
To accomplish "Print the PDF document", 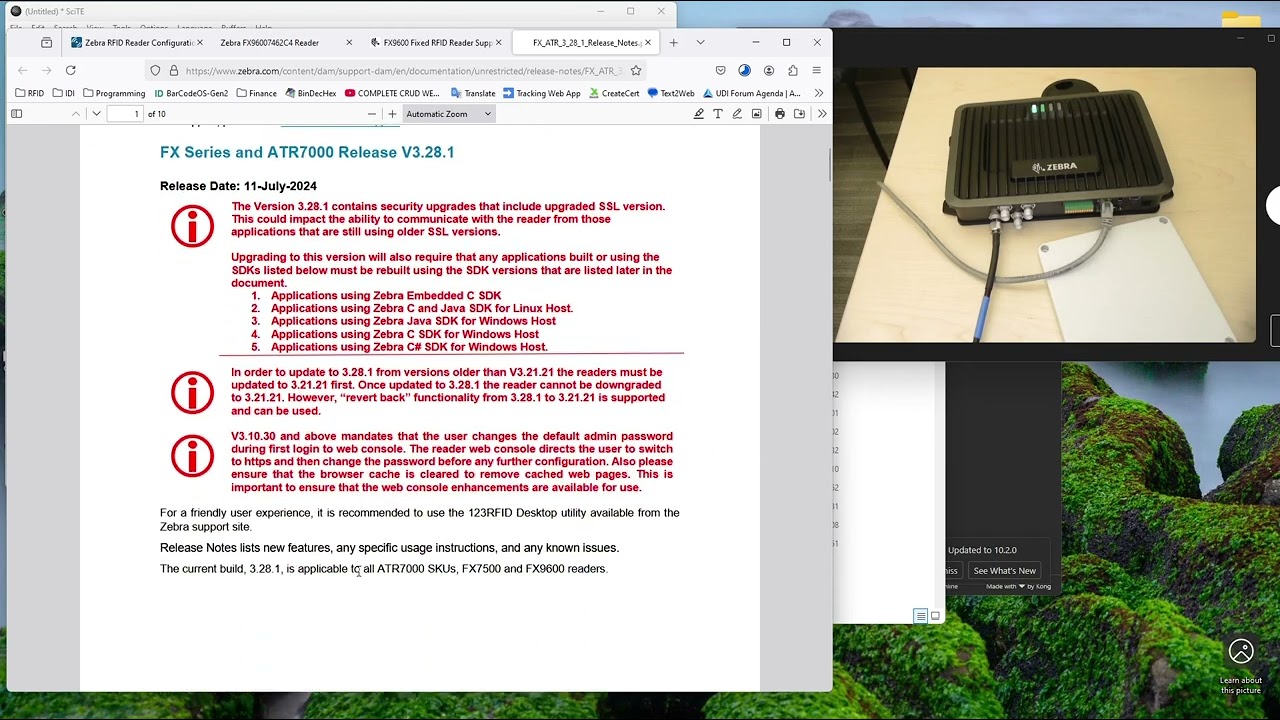I will [x=780, y=114].
